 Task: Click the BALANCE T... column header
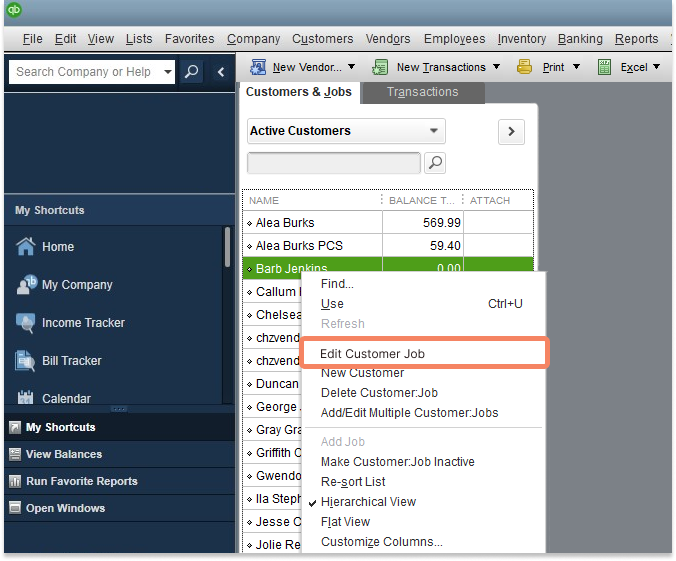tap(422, 201)
